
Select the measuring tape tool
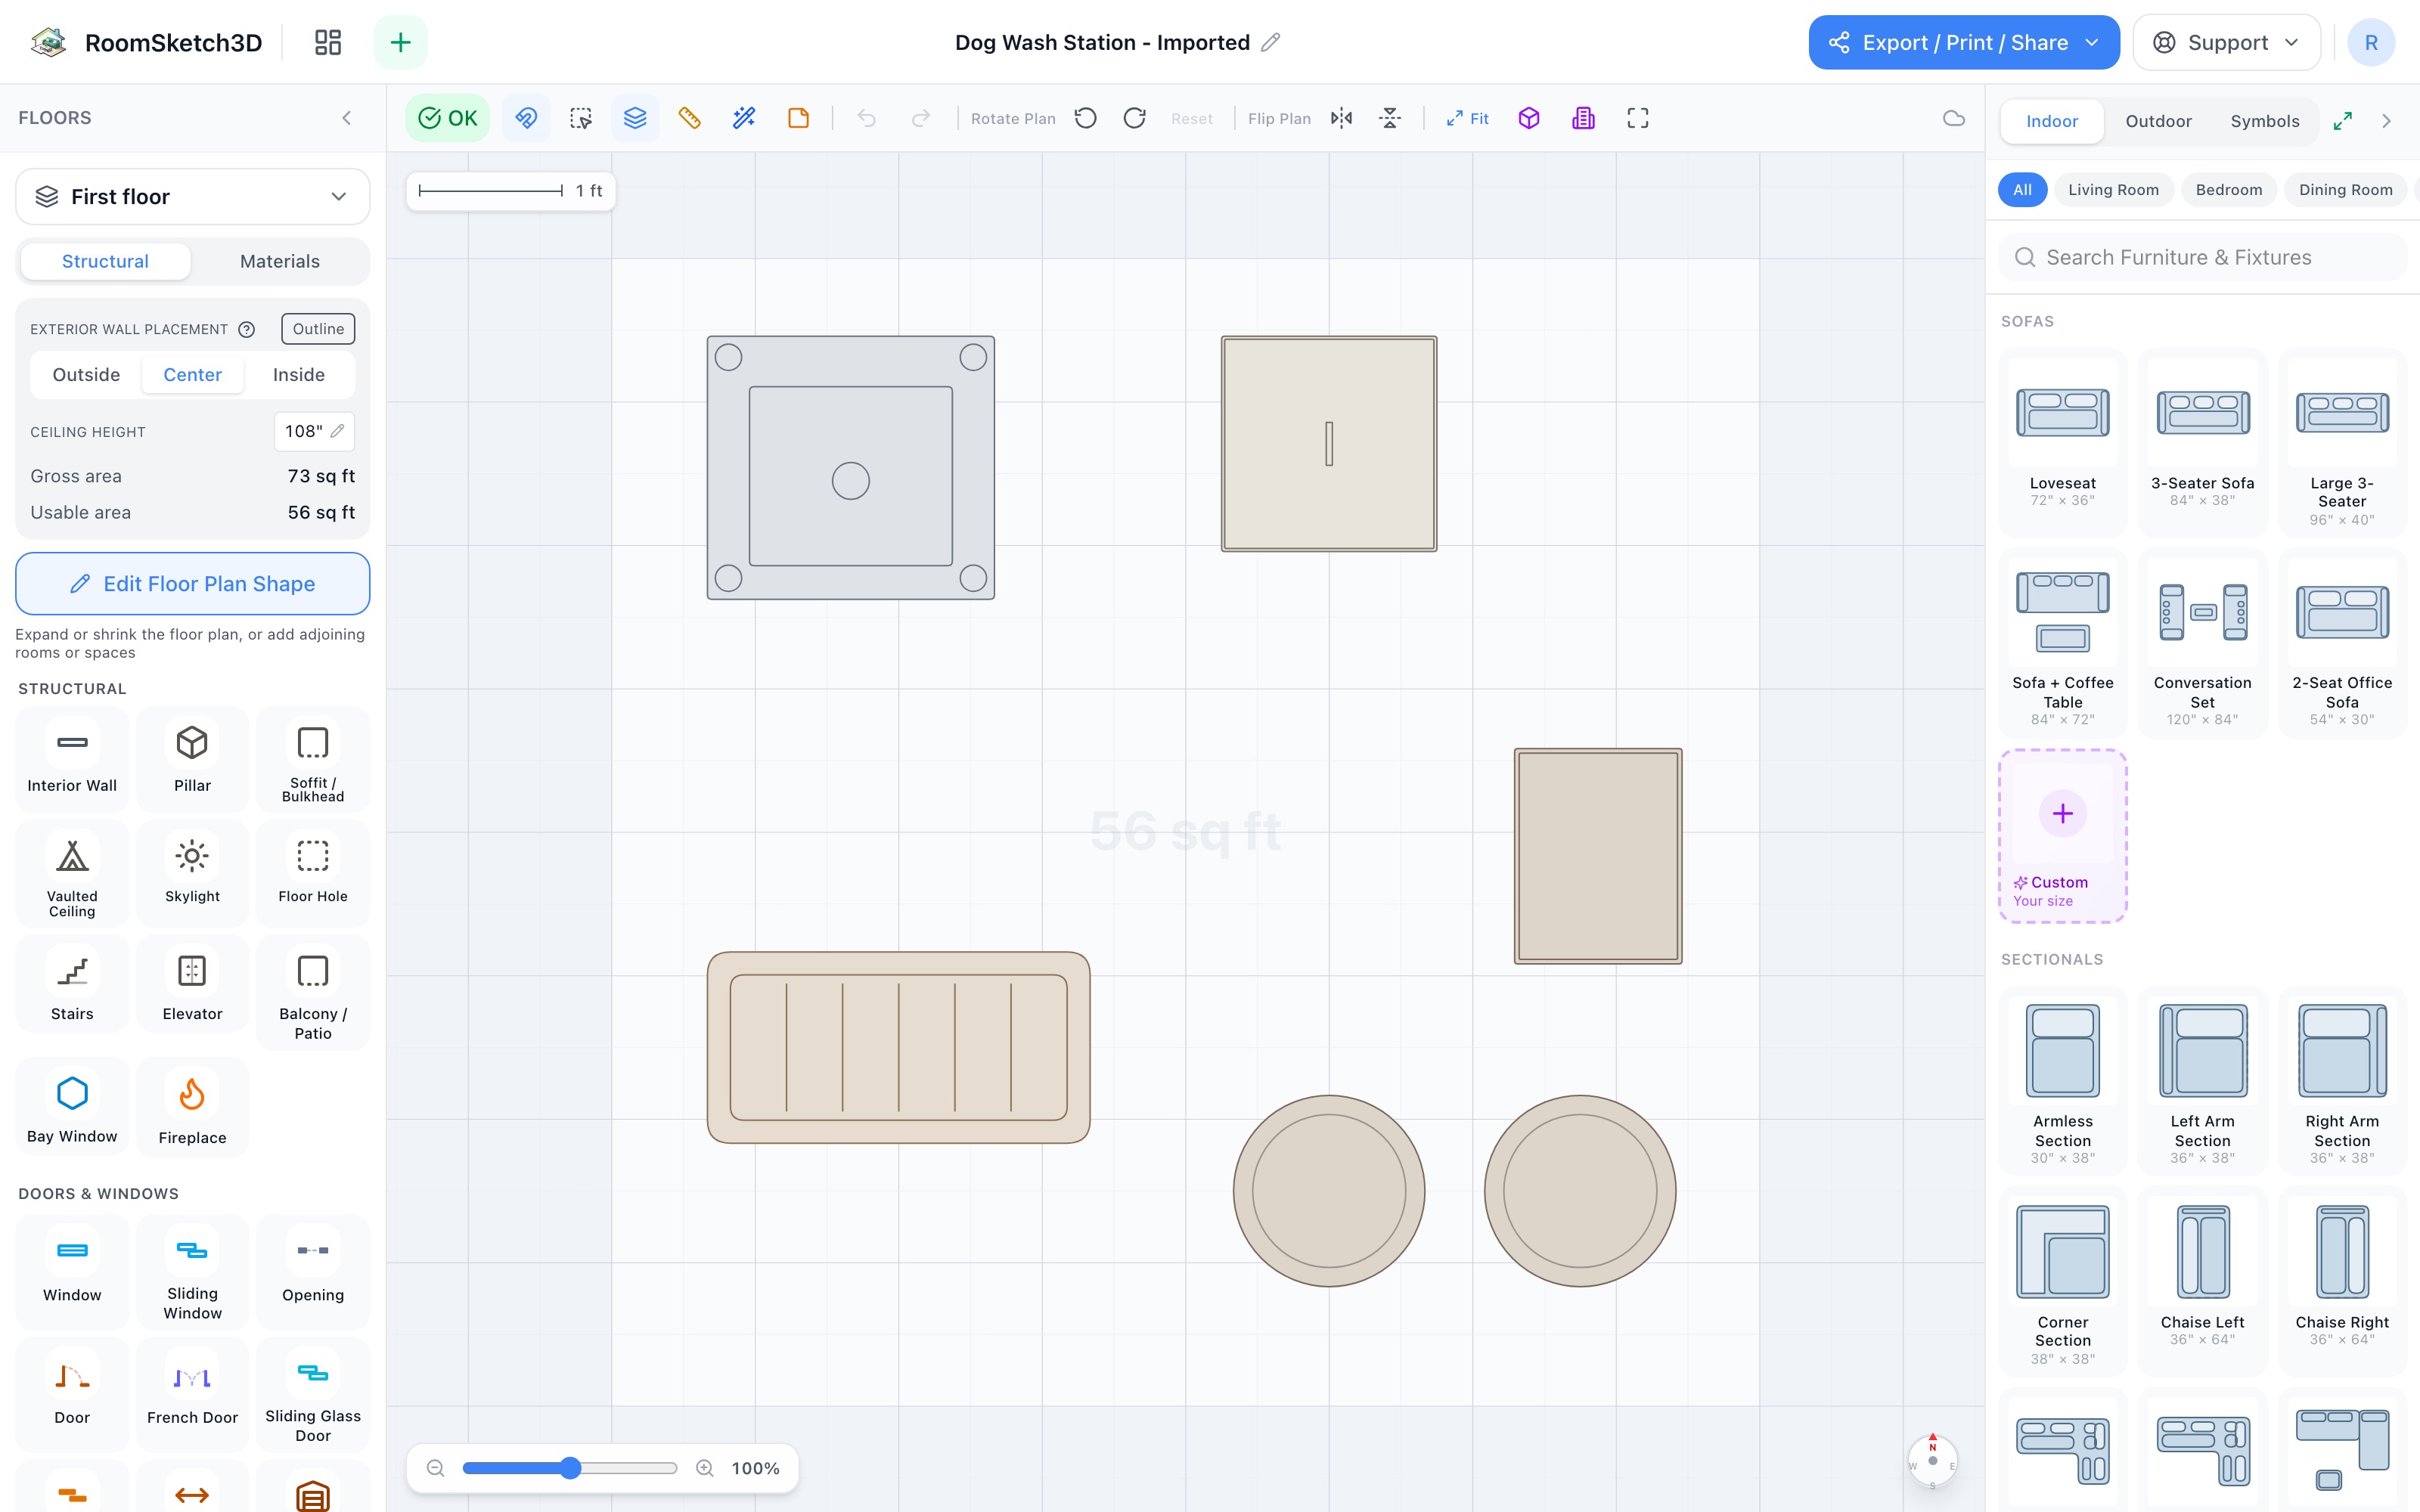click(689, 118)
